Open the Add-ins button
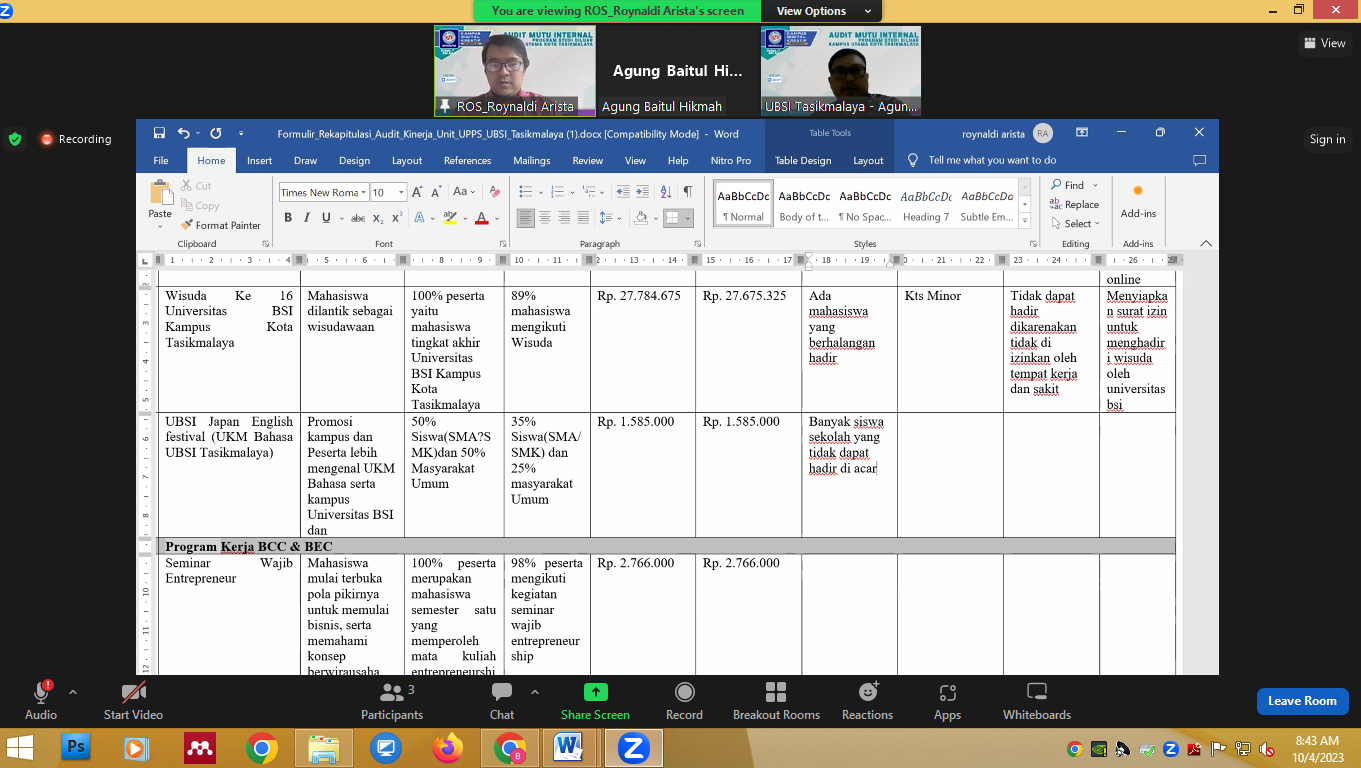This screenshot has height=768, width=1361. 1138,202
